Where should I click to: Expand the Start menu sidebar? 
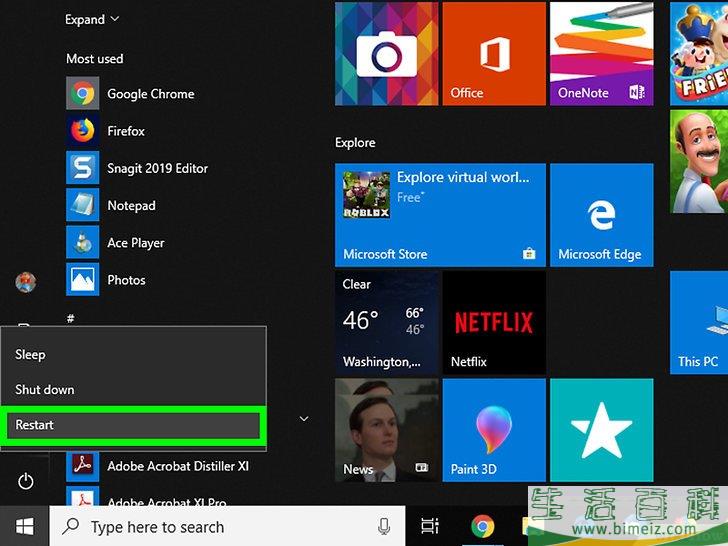[x=92, y=19]
